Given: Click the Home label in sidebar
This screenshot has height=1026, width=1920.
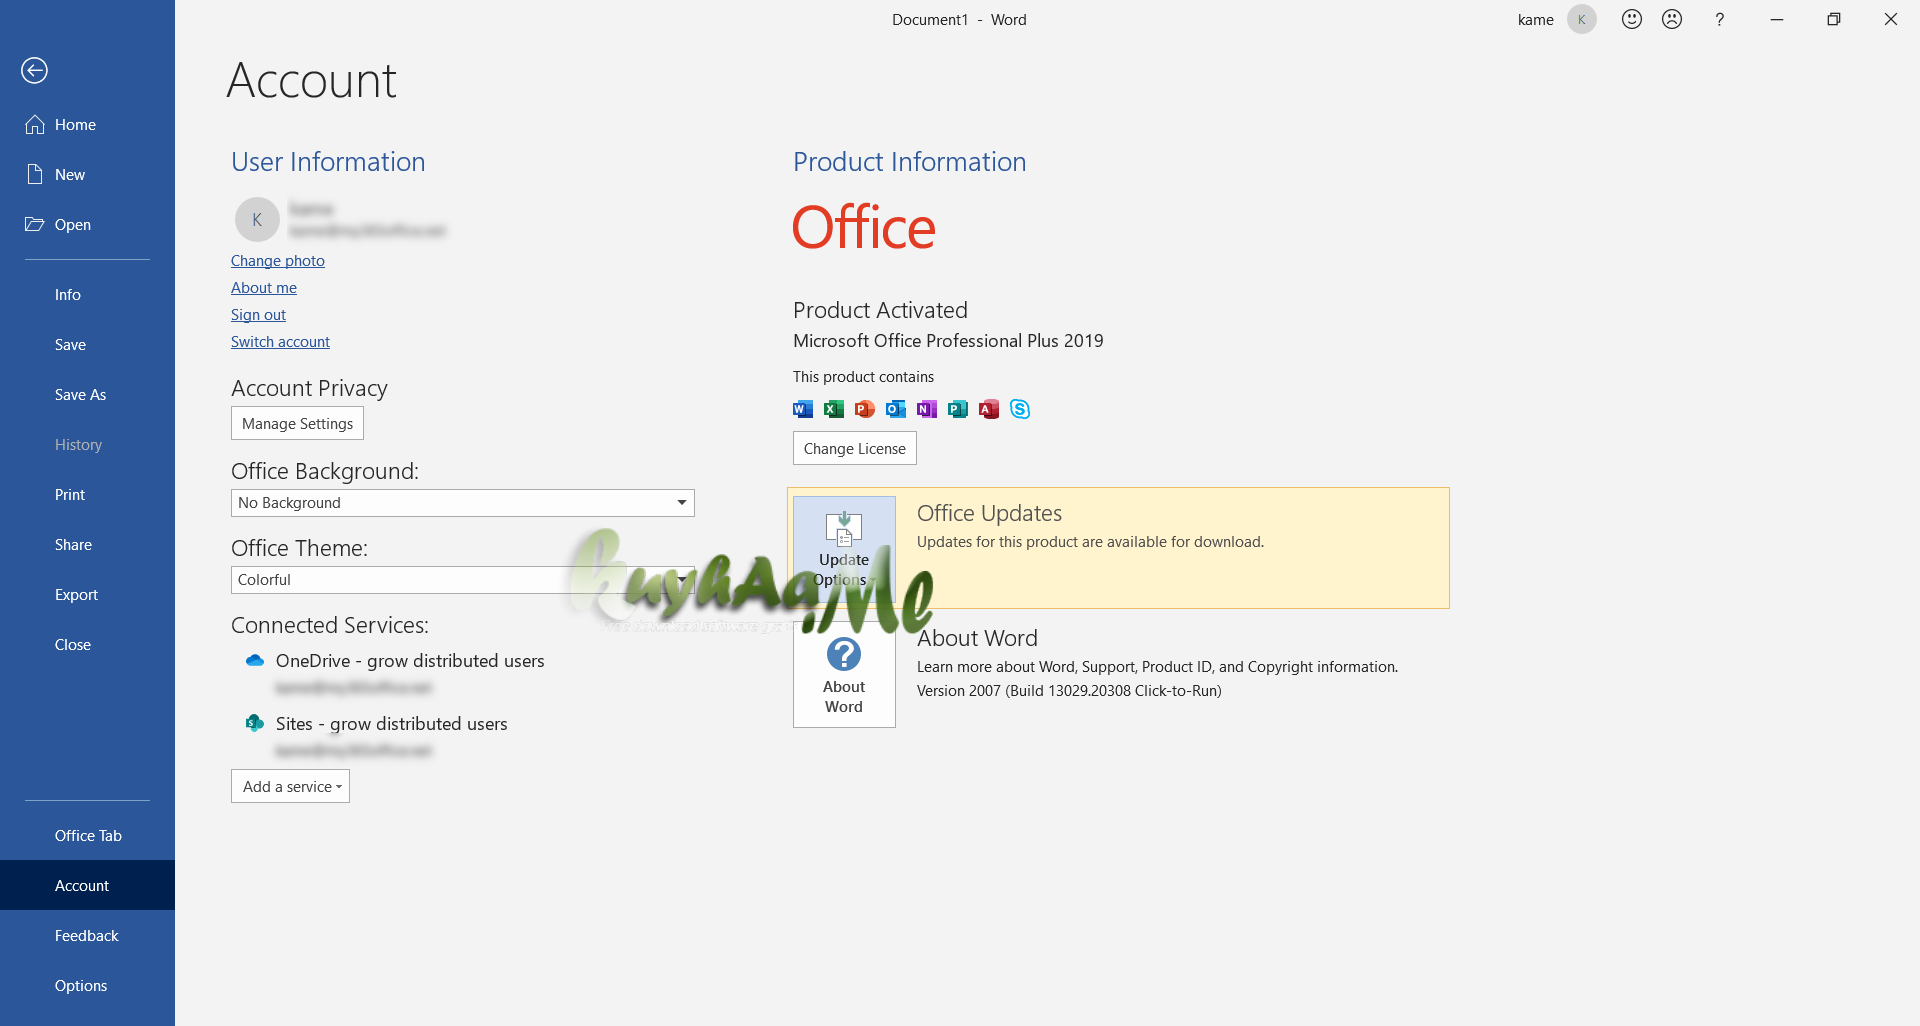Looking at the screenshot, I should point(75,125).
